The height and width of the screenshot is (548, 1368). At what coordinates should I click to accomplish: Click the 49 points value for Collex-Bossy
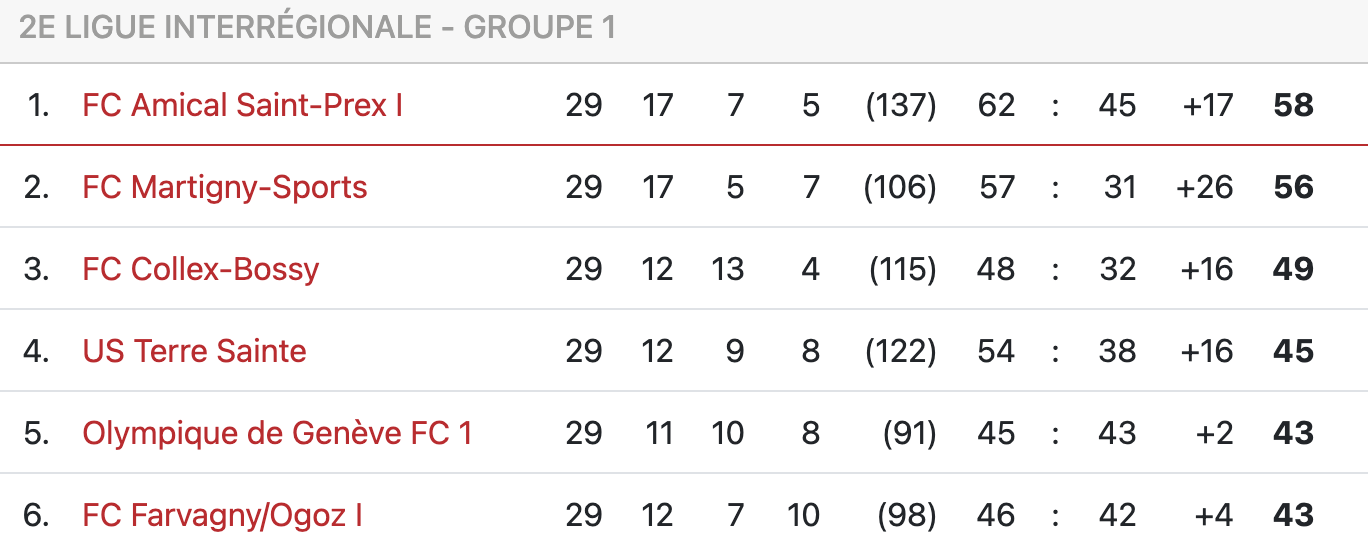1293,269
